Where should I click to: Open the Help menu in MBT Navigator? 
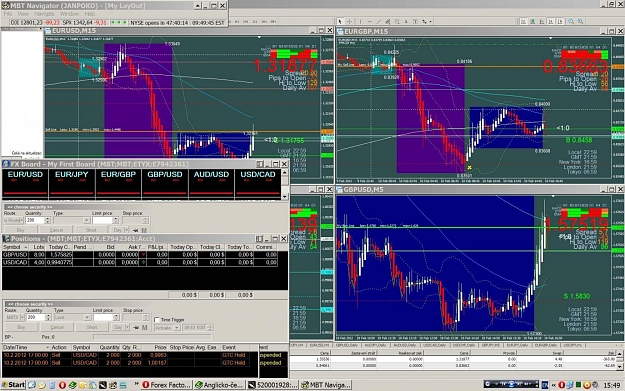[90, 14]
